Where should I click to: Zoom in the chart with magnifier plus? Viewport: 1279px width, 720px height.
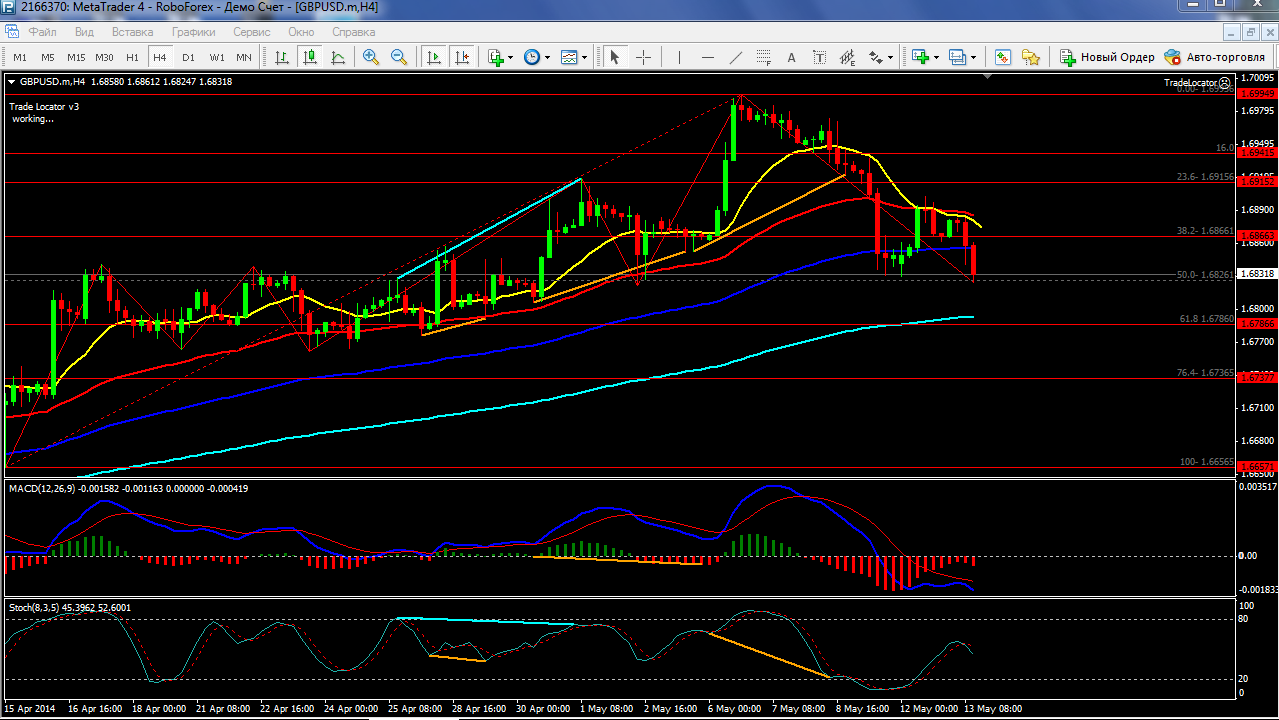[x=371, y=57]
